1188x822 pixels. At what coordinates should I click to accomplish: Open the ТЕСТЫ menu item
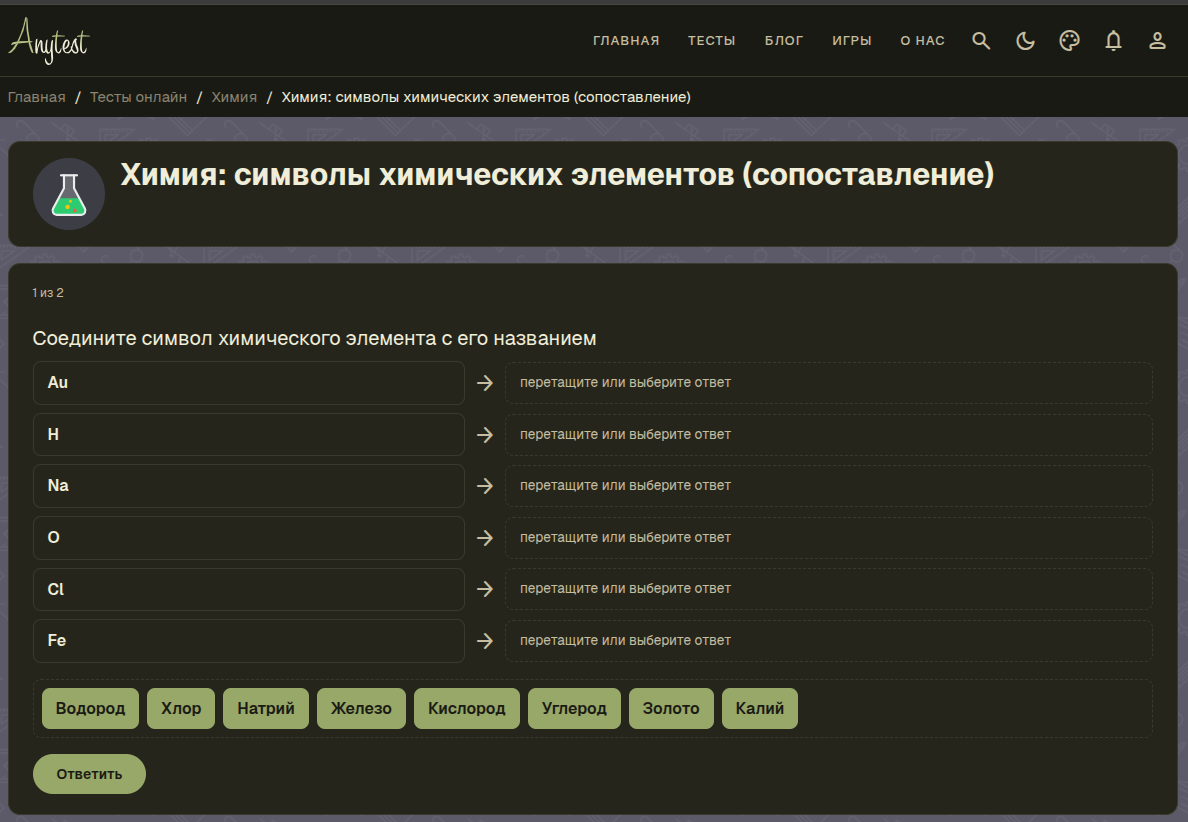click(x=711, y=41)
